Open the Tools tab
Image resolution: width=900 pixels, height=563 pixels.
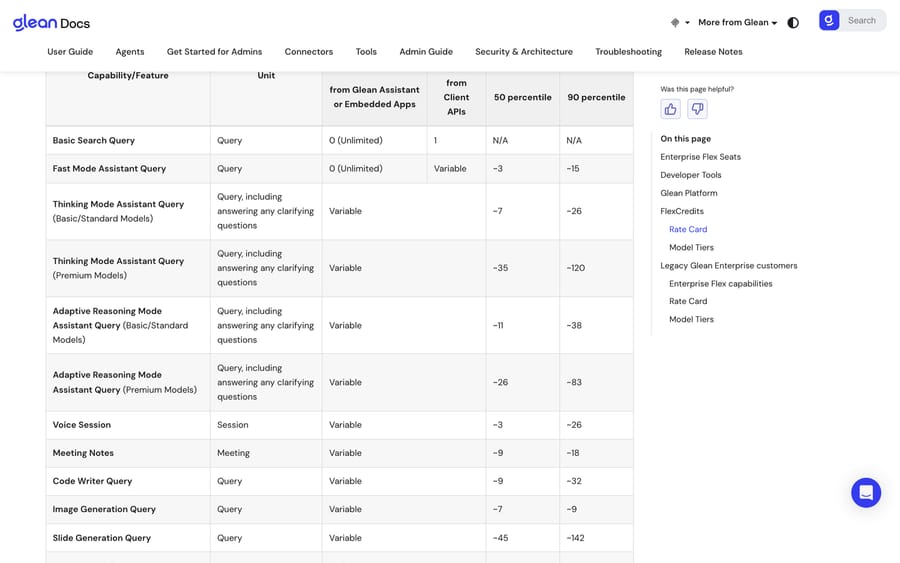(366, 52)
